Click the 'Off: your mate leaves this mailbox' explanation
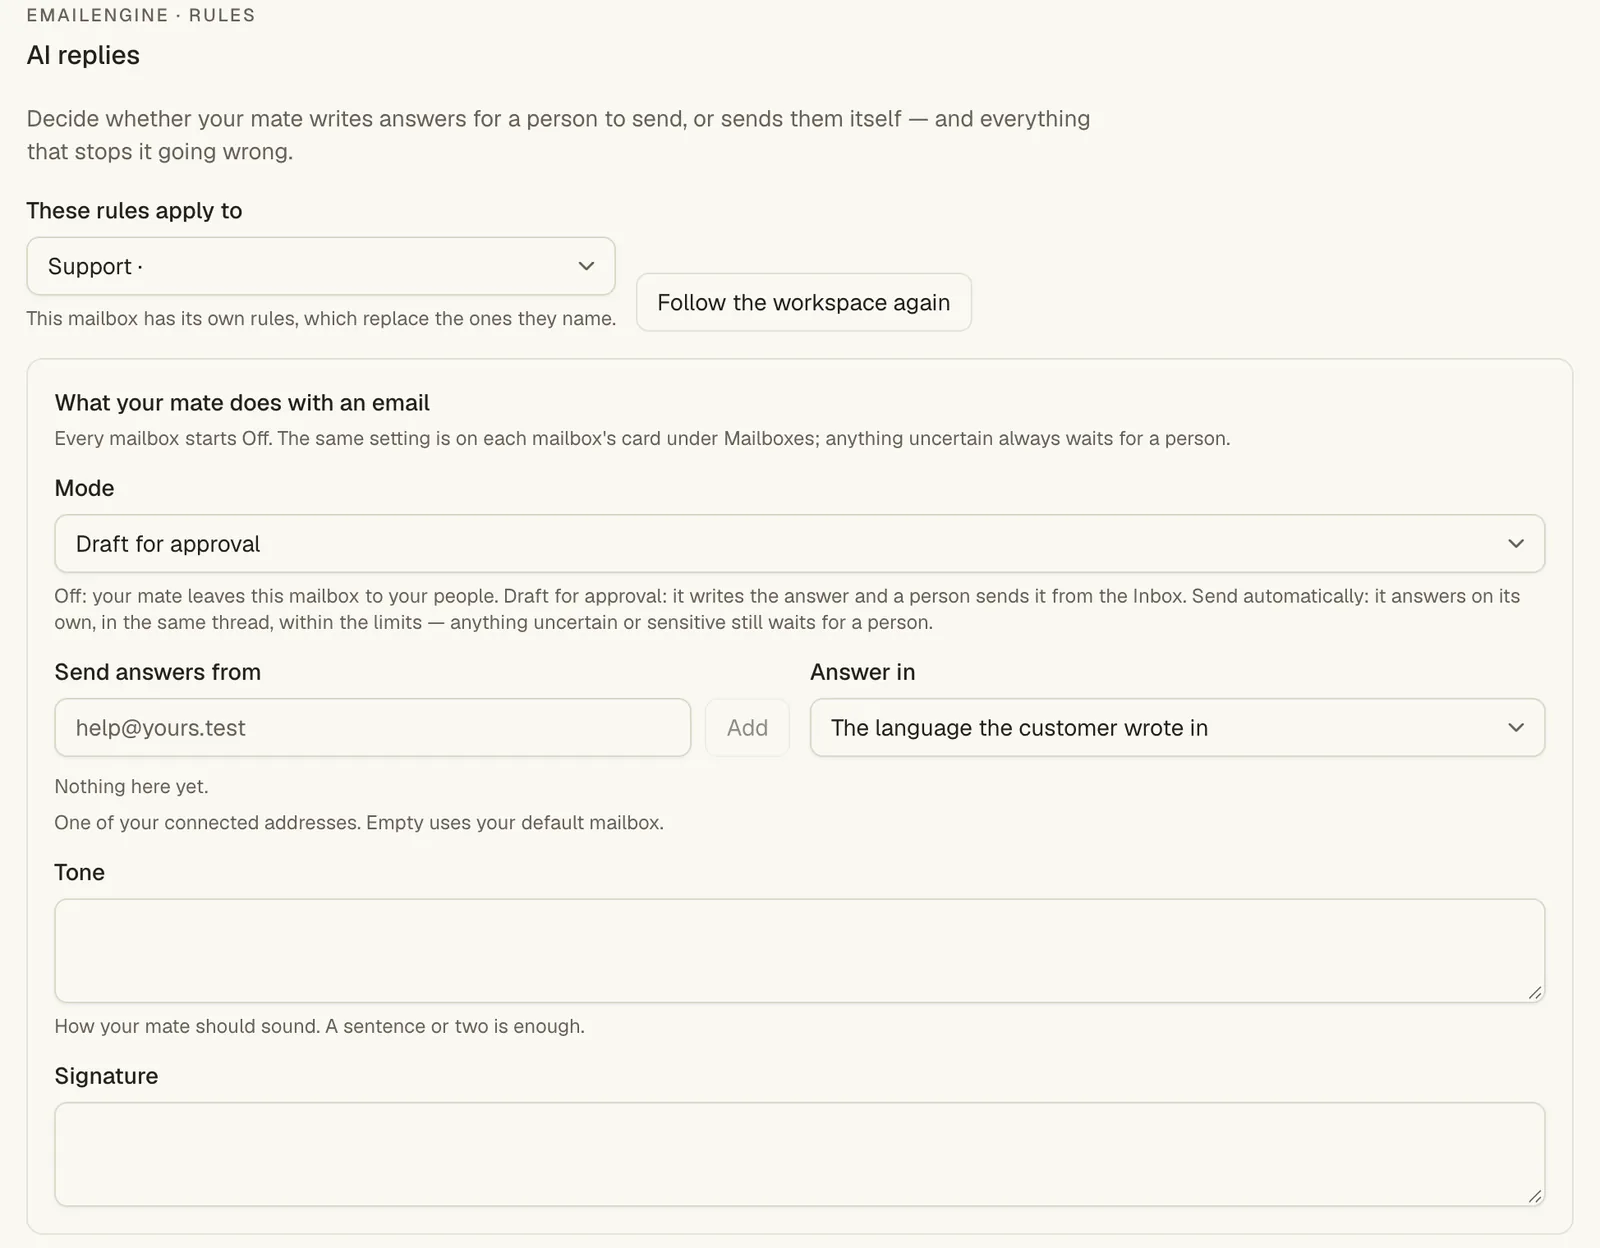The height and width of the screenshot is (1248, 1600). coord(787,609)
